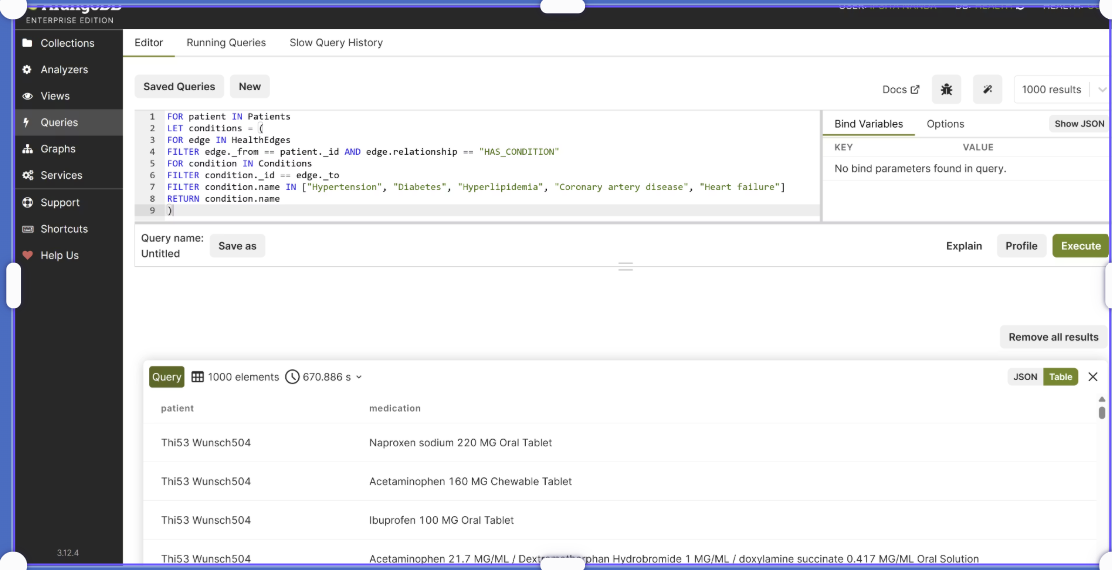Open Collections folder icon in sidebar

coord(27,43)
